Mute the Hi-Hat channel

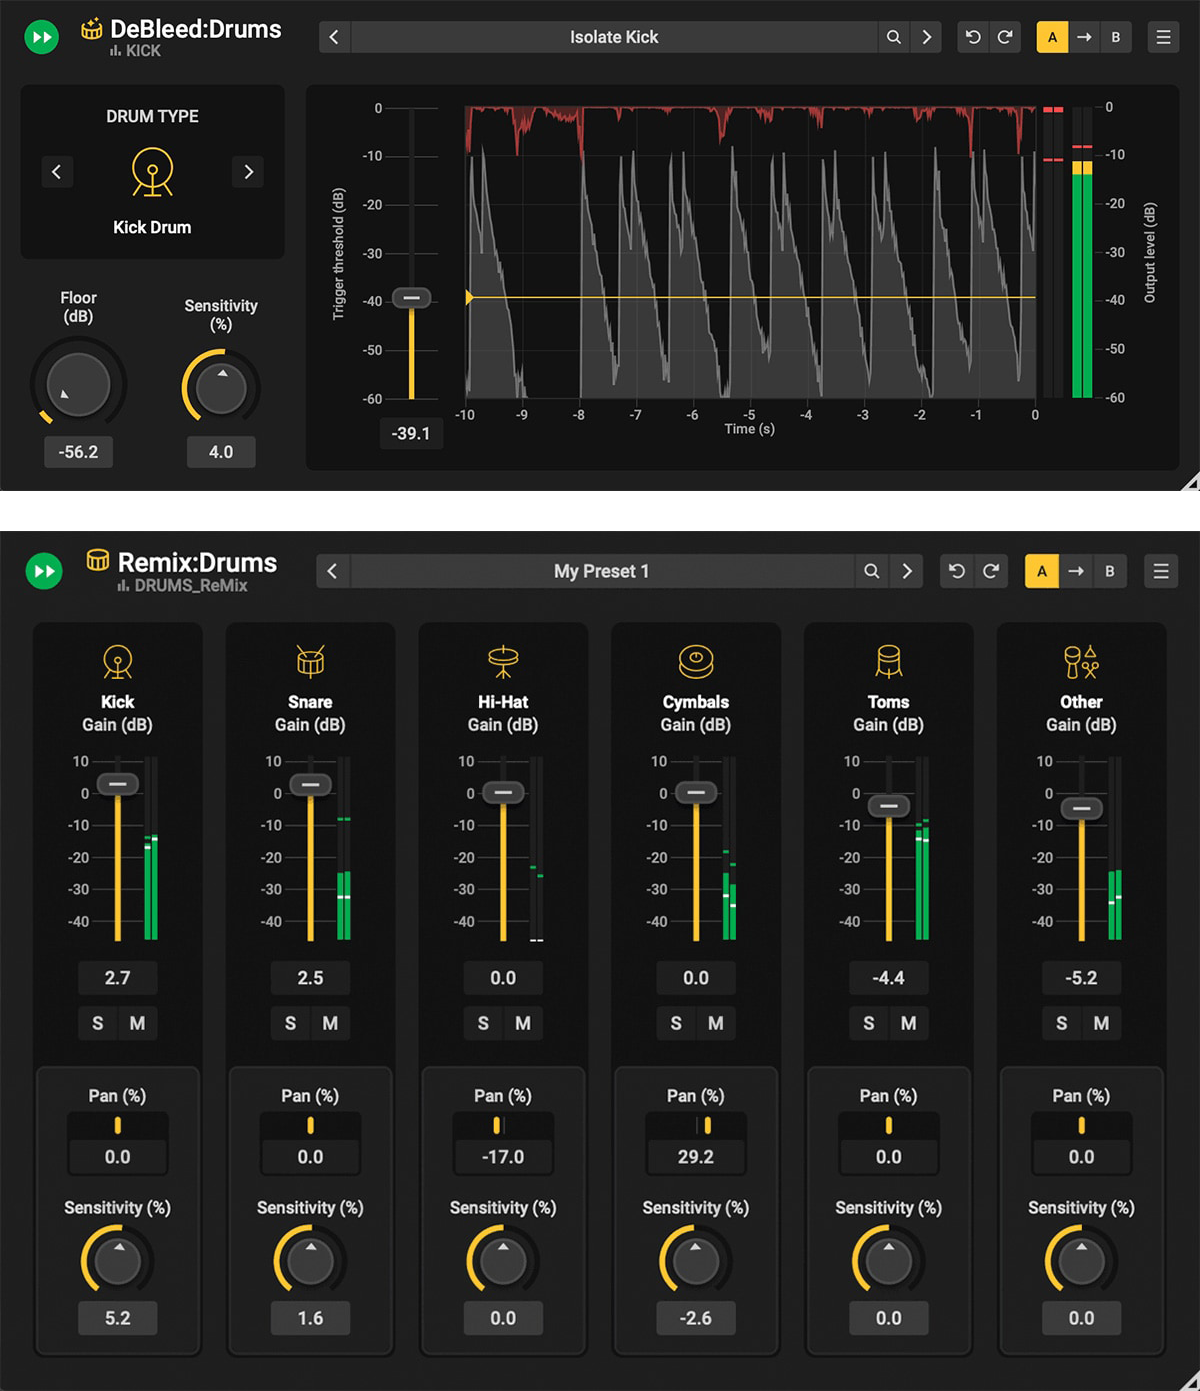pyautogui.click(x=523, y=1023)
